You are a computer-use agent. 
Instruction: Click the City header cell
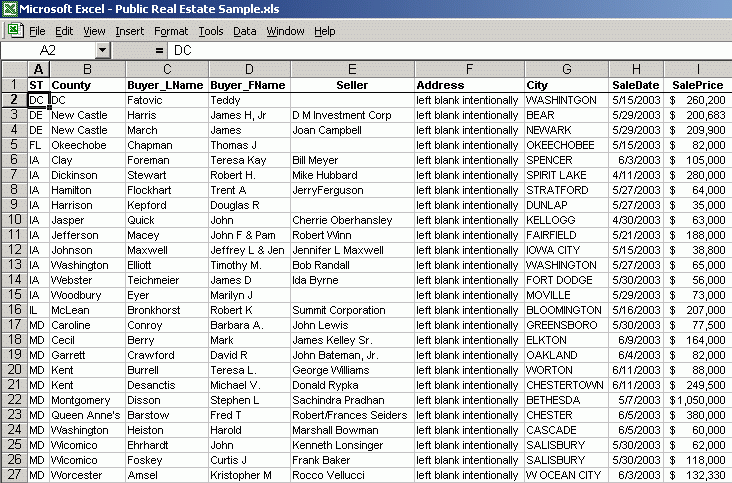(x=567, y=85)
